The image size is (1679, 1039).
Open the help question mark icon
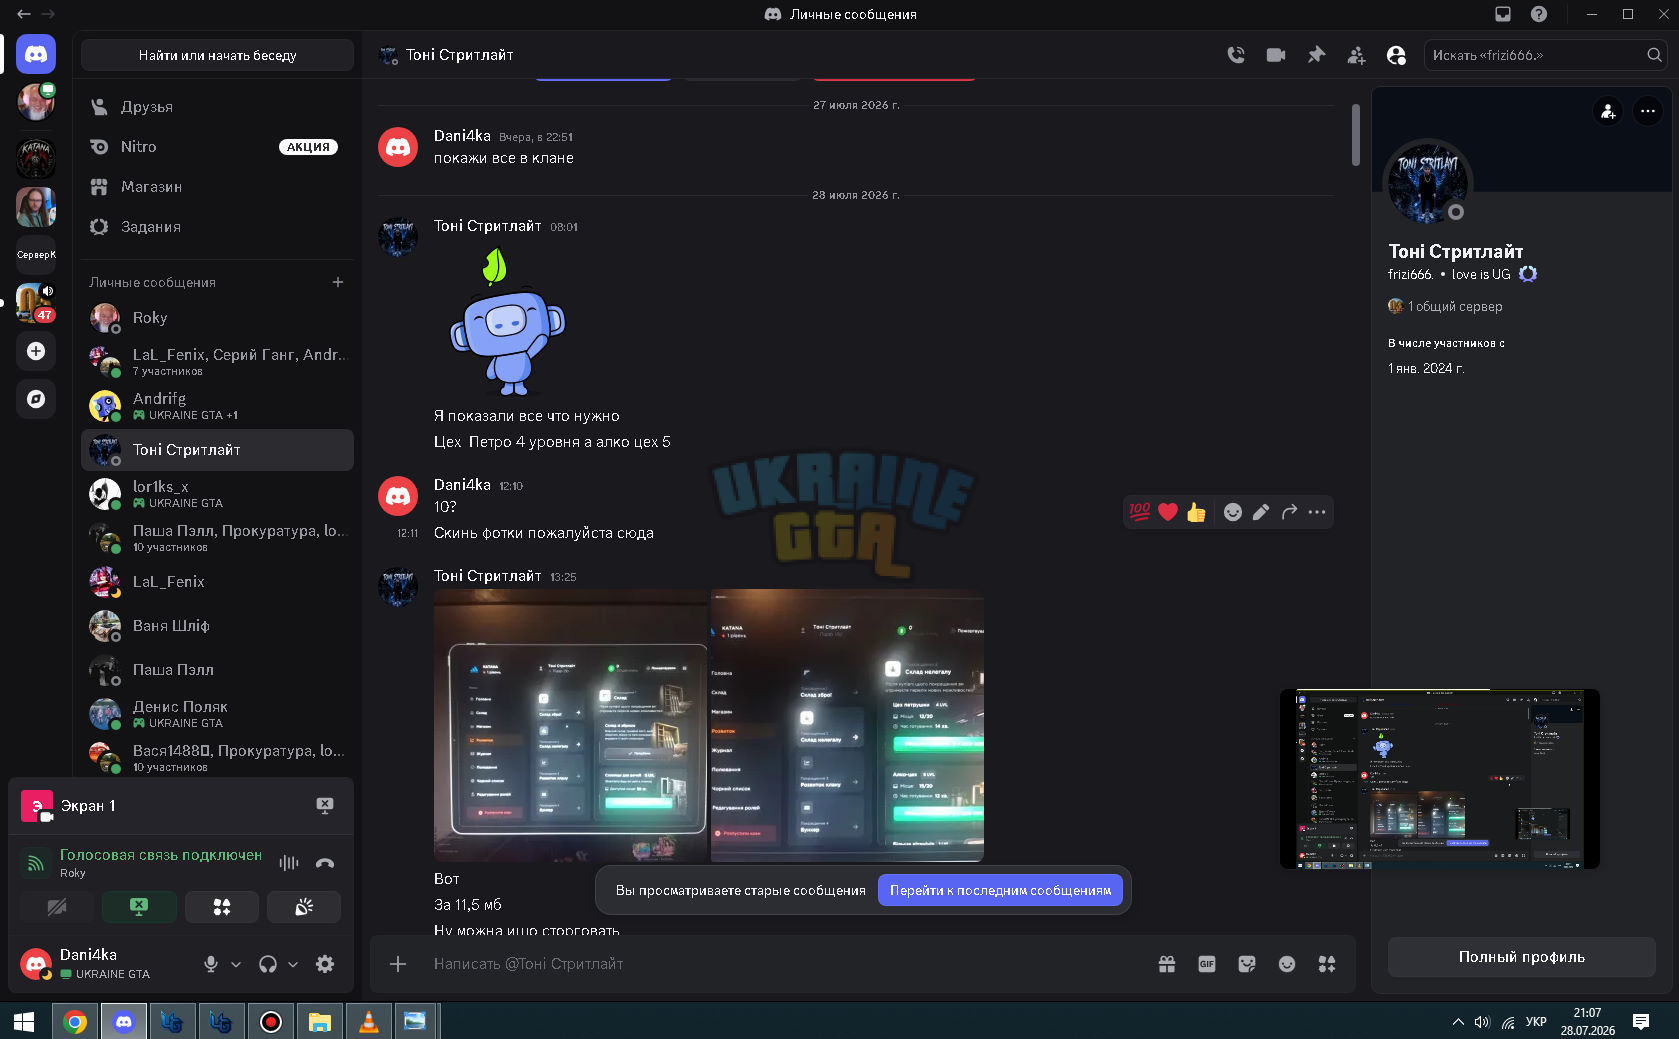click(x=1539, y=14)
